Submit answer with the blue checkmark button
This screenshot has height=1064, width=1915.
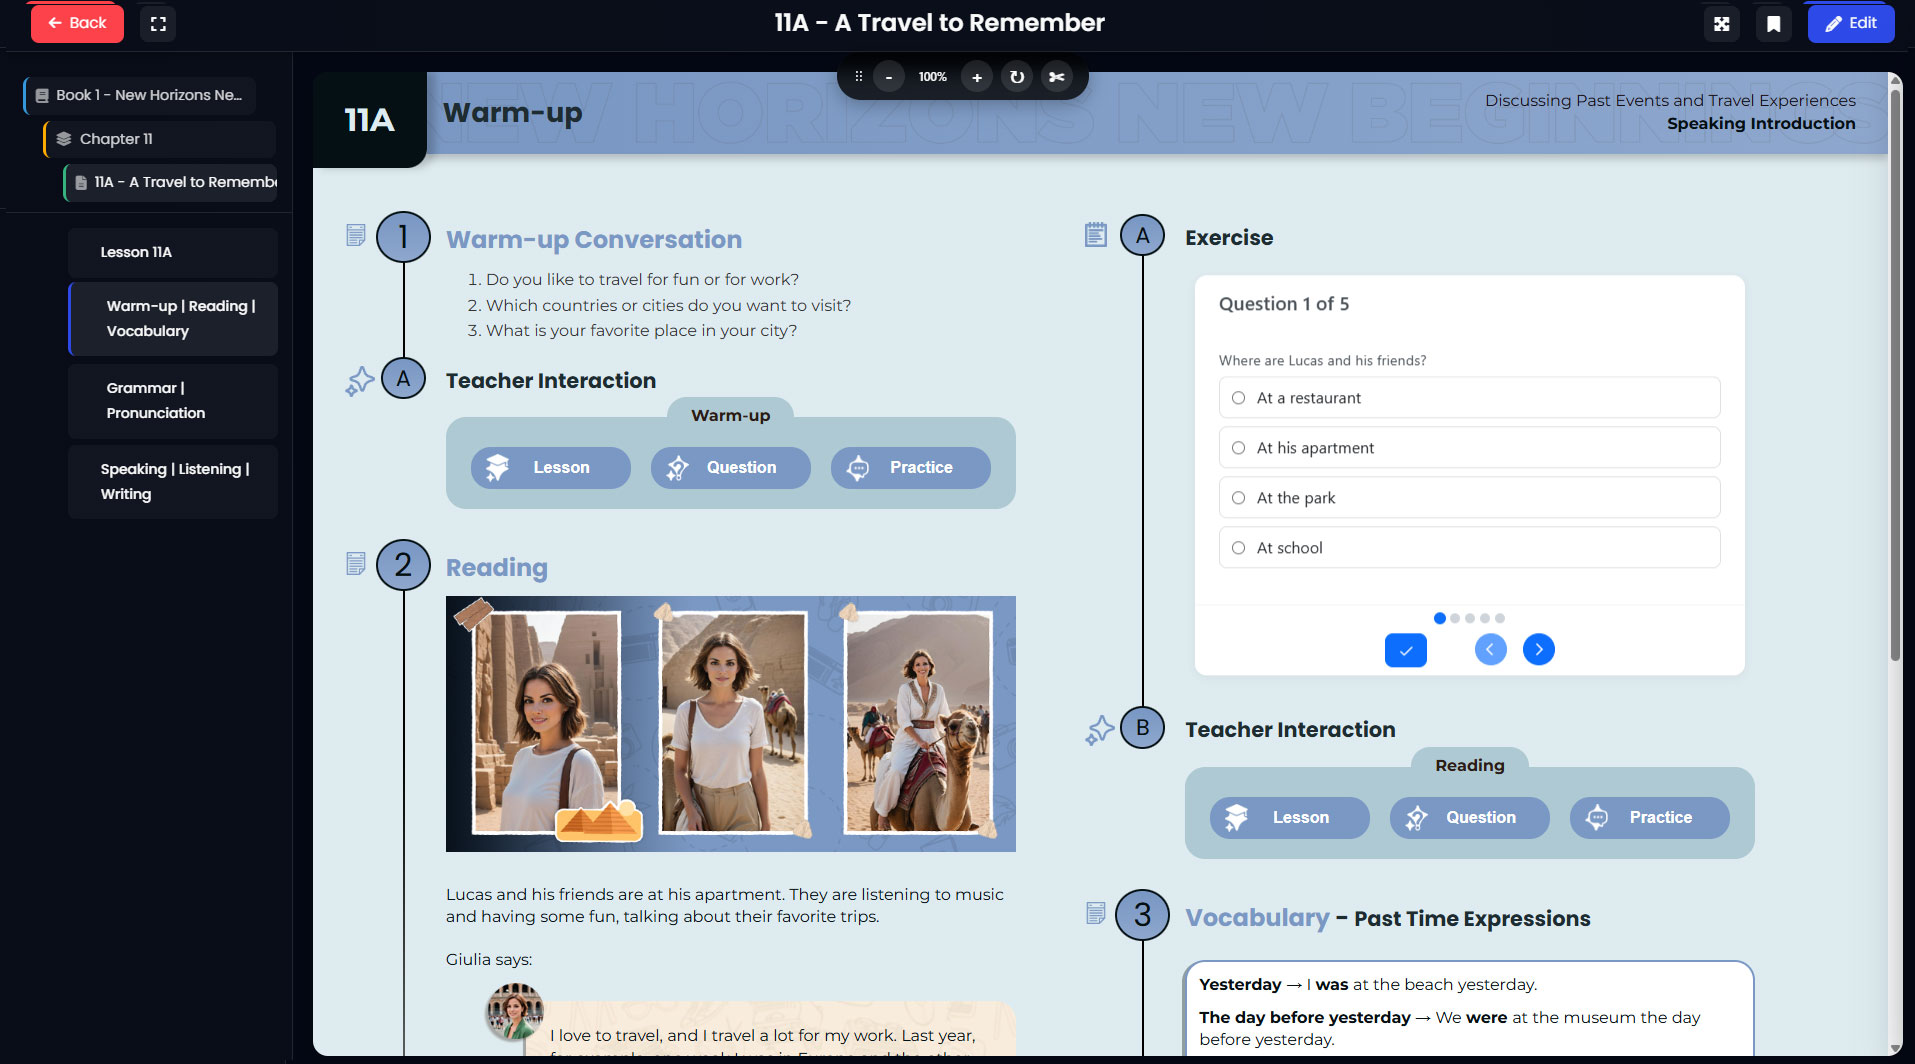(1405, 650)
